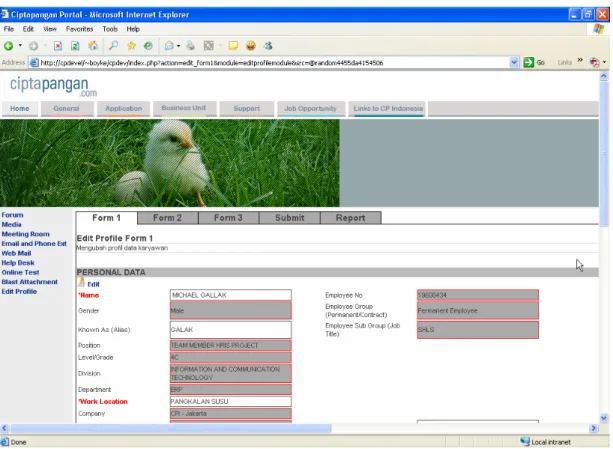Open the Edit menu
Screen dimensions: 613x449
click(x=28, y=29)
